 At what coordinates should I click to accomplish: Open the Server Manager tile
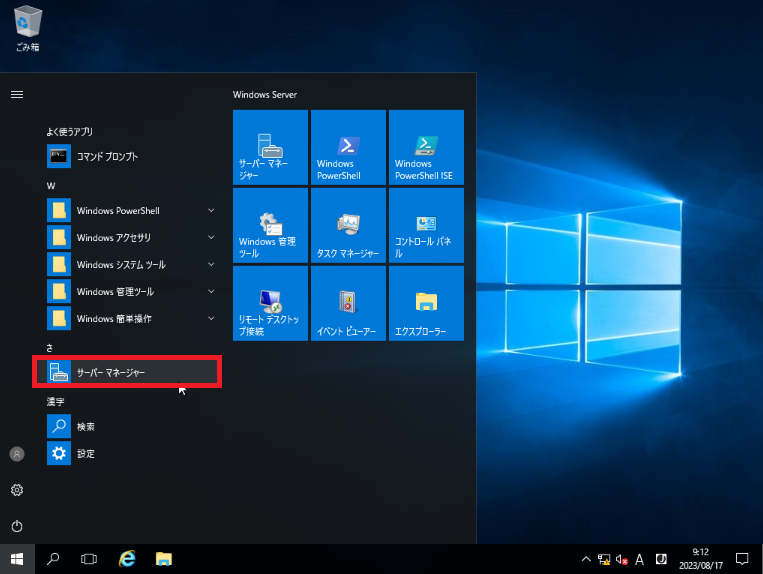pyautogui.click(x=270, y=147)
